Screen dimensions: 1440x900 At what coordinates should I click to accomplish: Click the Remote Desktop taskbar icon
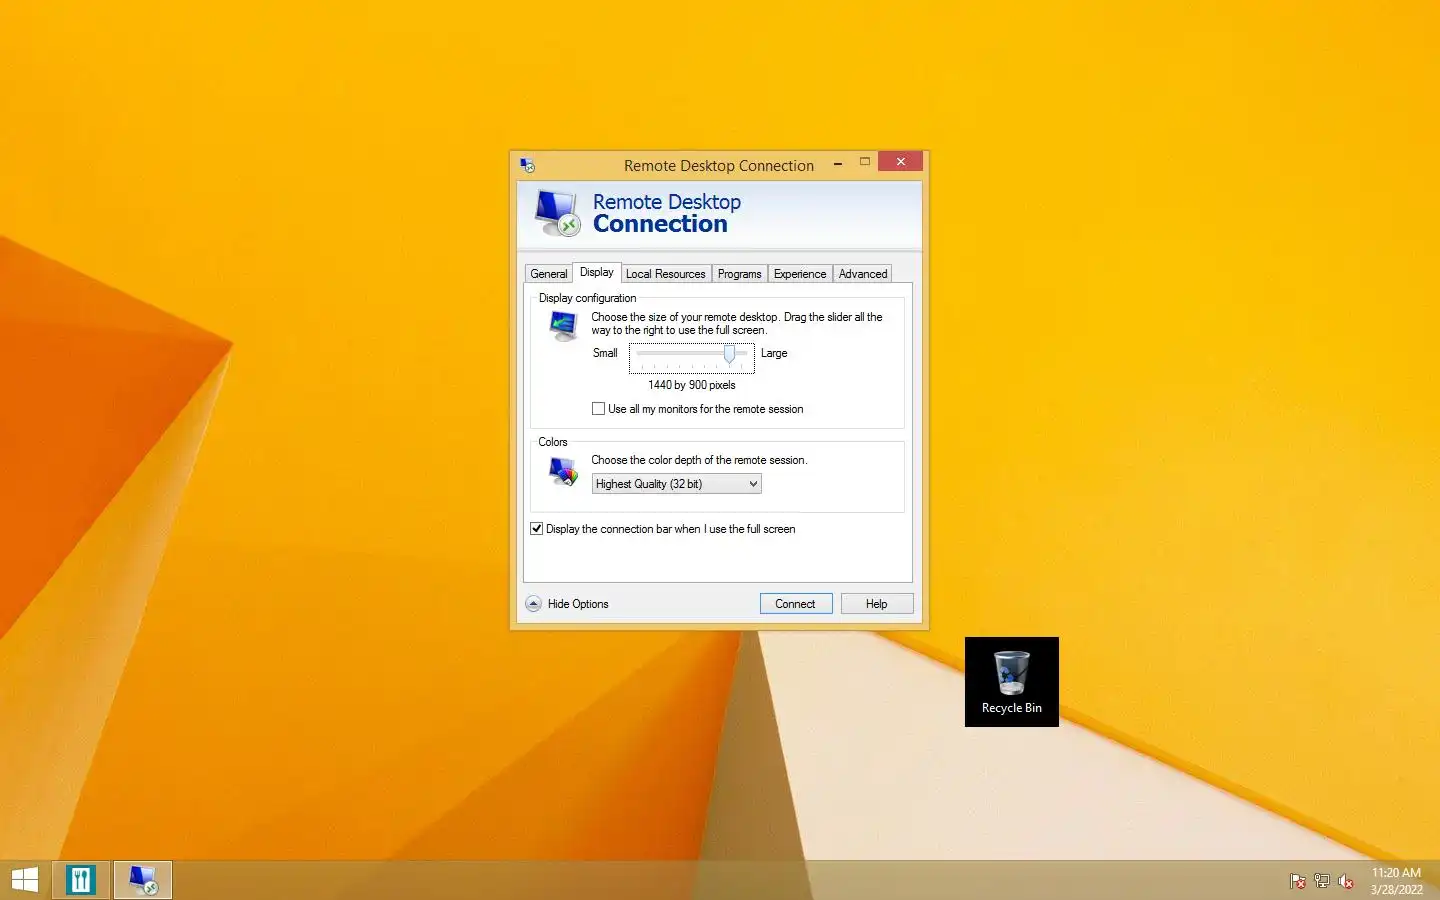143,880
